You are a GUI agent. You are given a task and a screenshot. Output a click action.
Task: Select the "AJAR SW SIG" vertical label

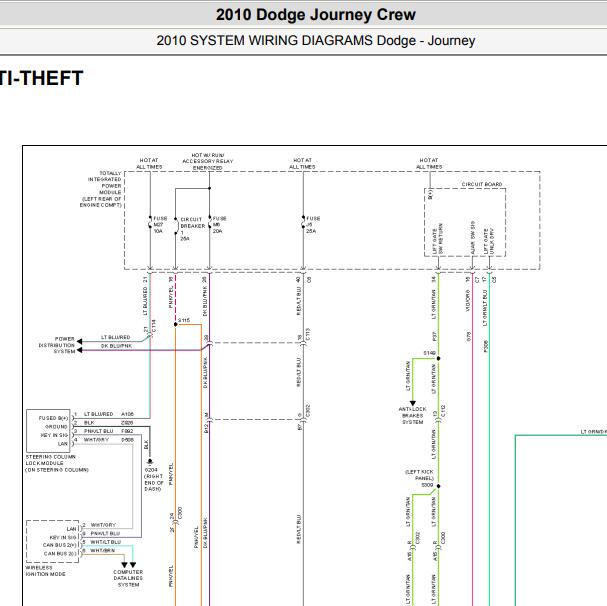(x=473, y=238)
